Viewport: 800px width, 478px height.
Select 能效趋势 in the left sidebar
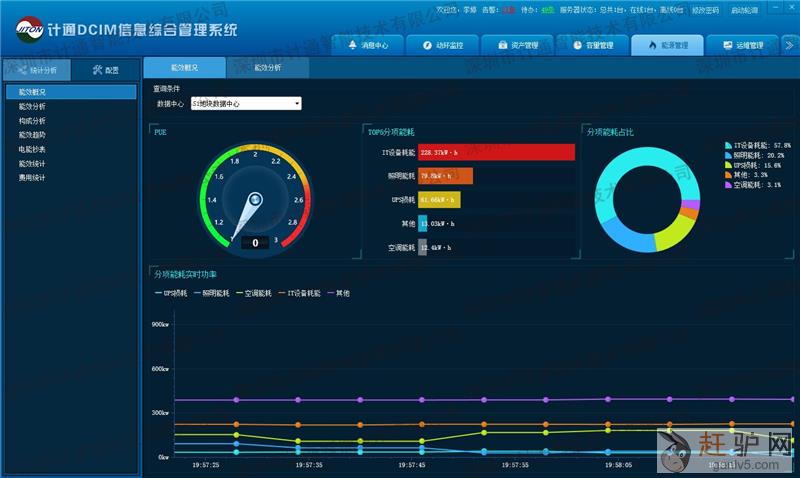click(x=32, y=134)
